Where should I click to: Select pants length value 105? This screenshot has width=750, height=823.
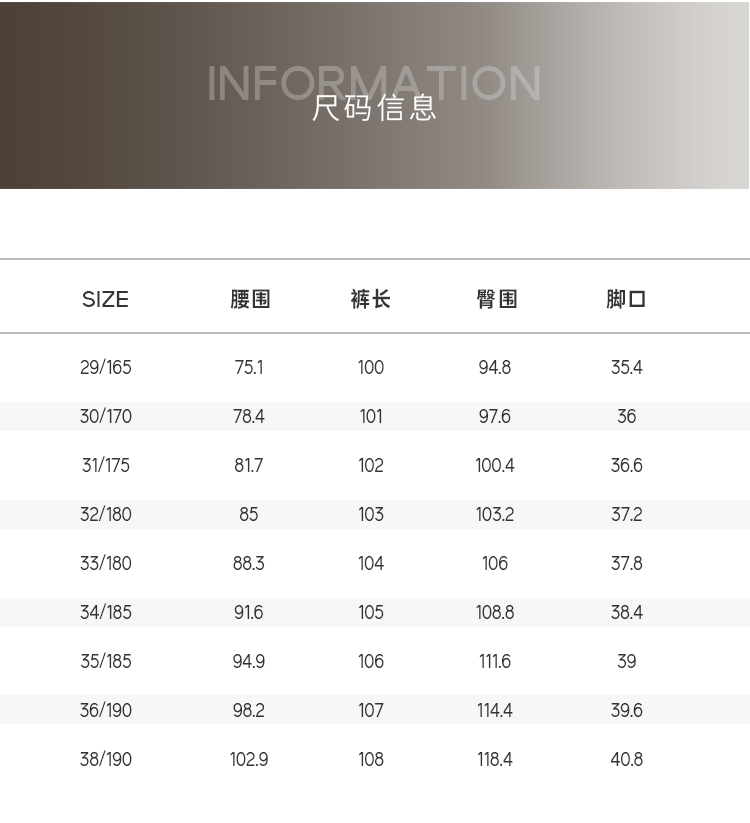pyautogui.click(x=371, y=613)
